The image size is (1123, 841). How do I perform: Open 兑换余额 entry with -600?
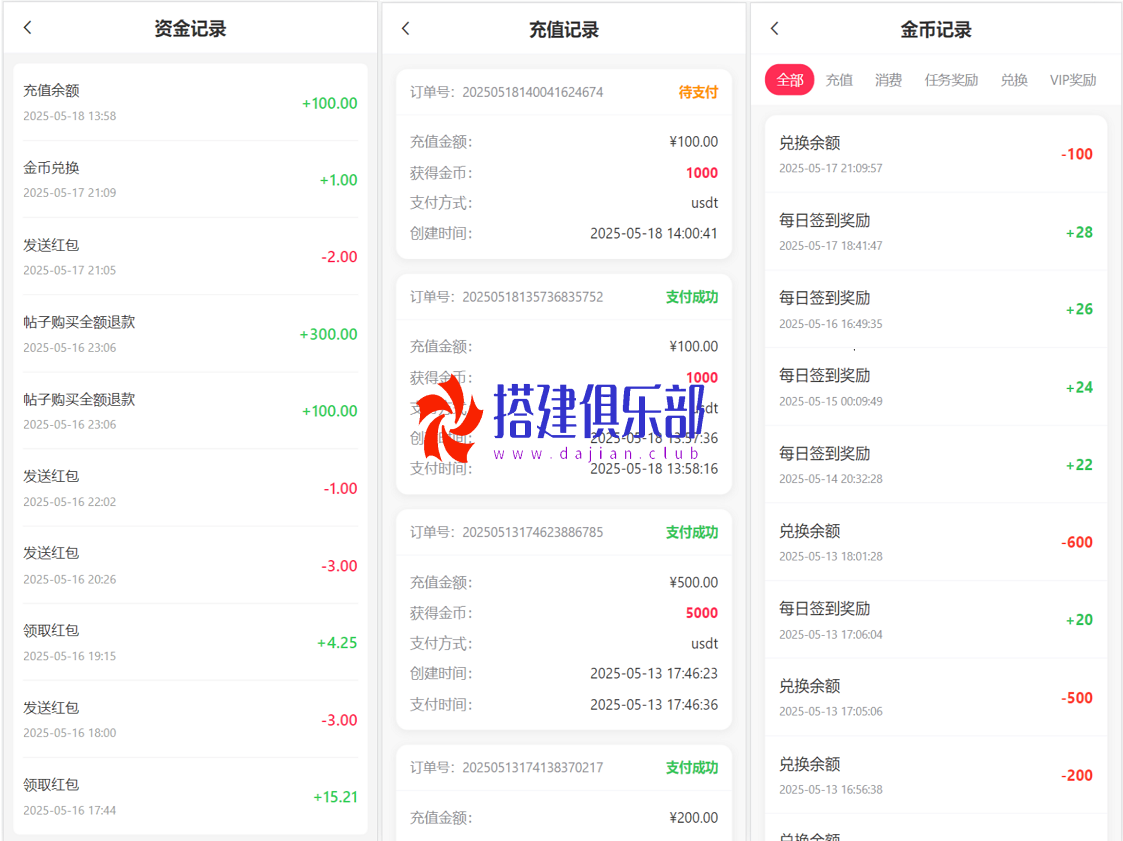pos(935,542)
